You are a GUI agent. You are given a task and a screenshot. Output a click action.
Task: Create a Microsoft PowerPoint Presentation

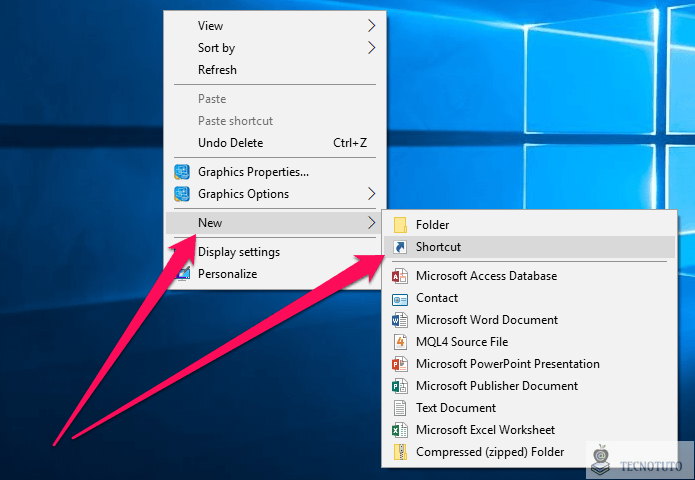(x=529, y=364)
